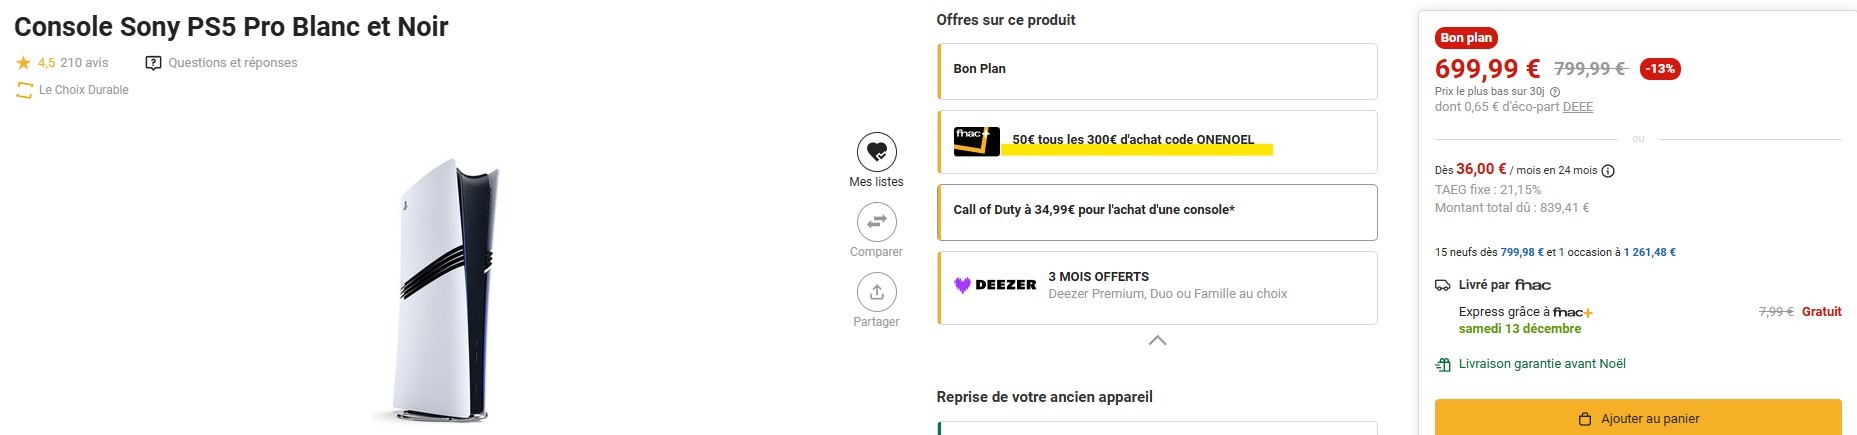The image size is (1857, 435).
Task: Click the star rating icon
Action: click(24, 63)
